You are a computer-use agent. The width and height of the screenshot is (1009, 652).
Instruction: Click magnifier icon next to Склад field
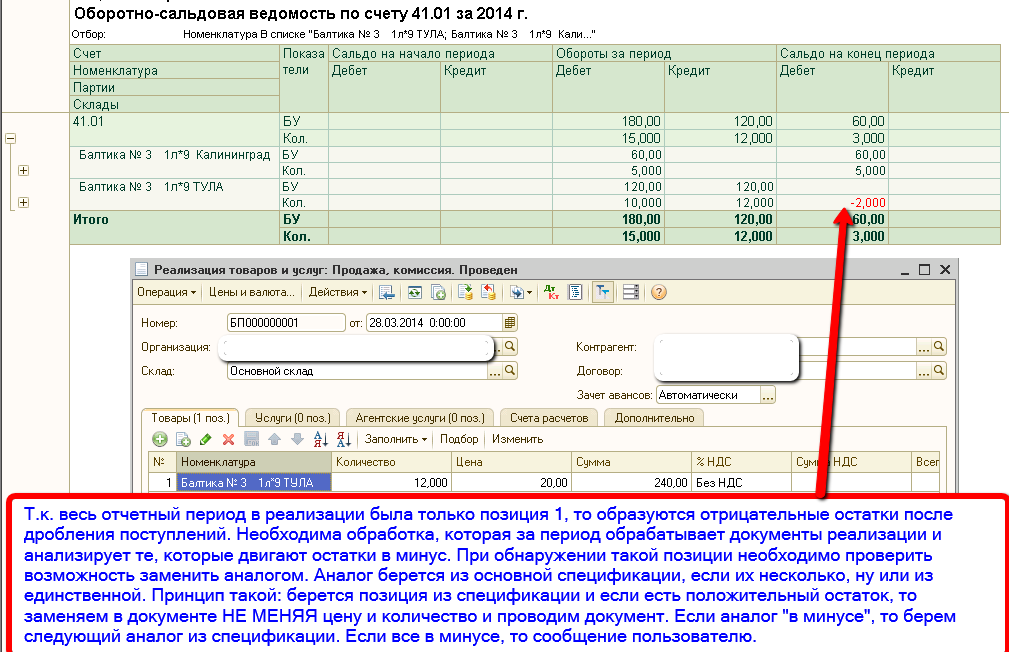[510, 371]
